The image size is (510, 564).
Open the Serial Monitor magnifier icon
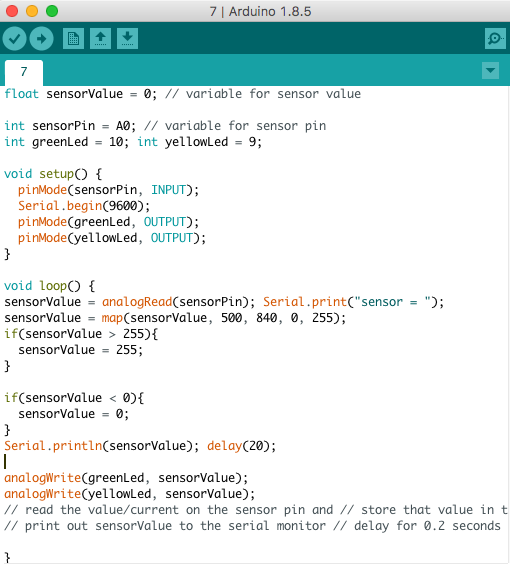(x=495, y=38)
